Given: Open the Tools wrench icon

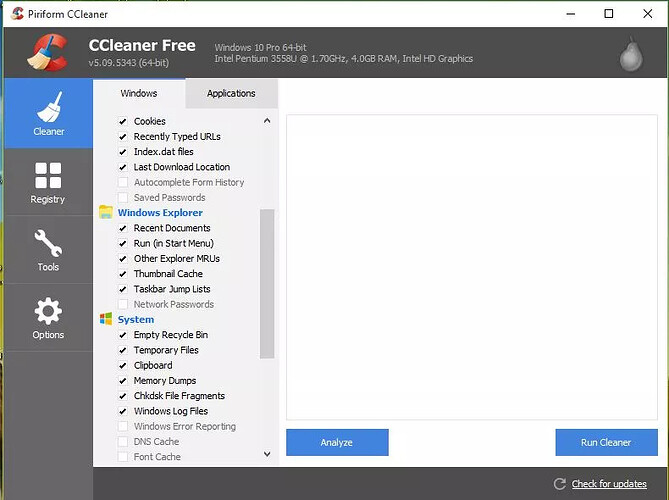Looking at the screenshot, I should (48, 244).
